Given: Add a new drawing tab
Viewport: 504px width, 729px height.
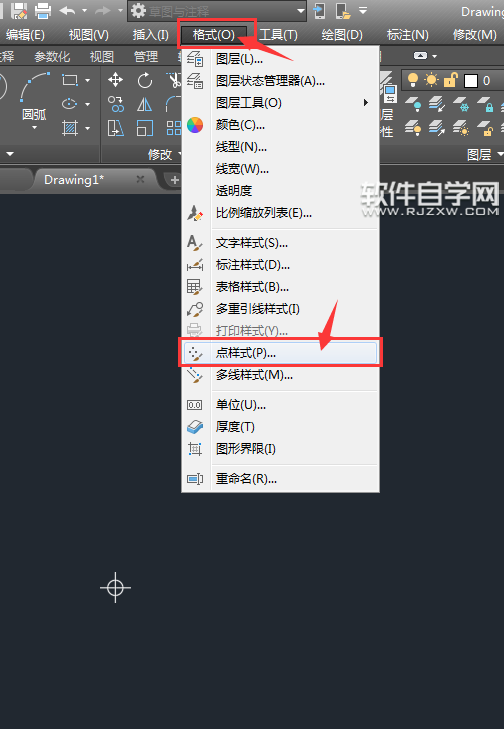Looking at the screenshot, I should 174,180.
